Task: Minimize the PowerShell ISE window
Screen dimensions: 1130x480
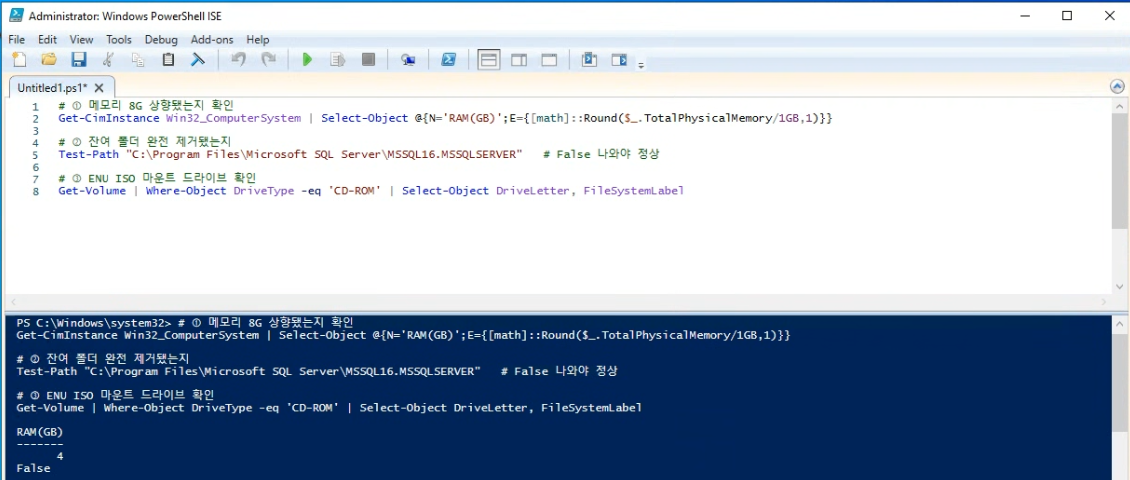Action: pos(1024,15)
